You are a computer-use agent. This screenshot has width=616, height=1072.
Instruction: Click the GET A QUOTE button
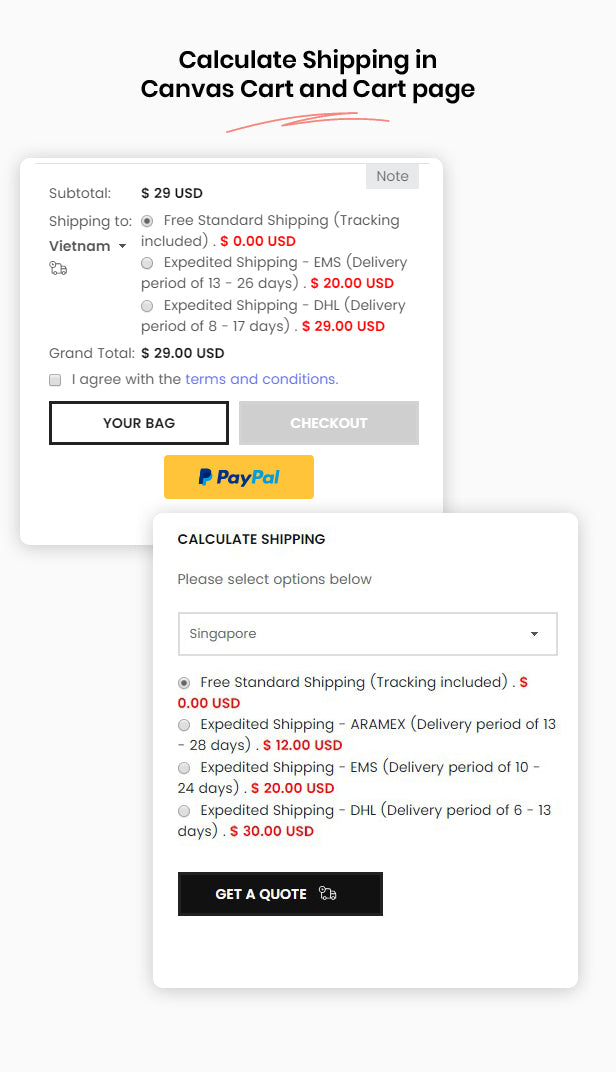pos(280,894)
